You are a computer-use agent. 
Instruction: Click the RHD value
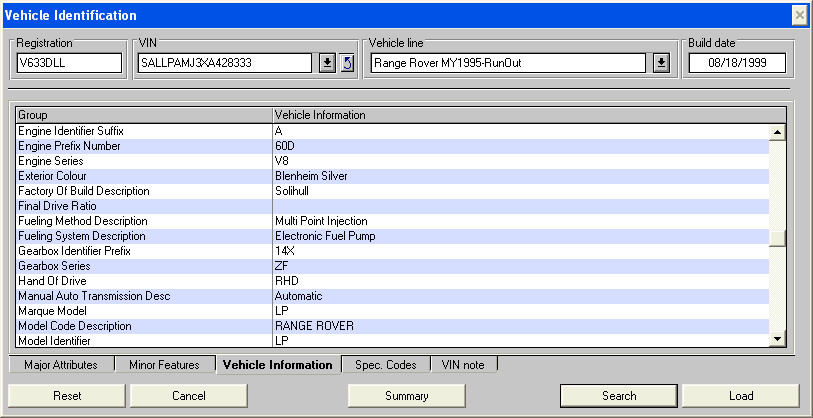point(287,282)
